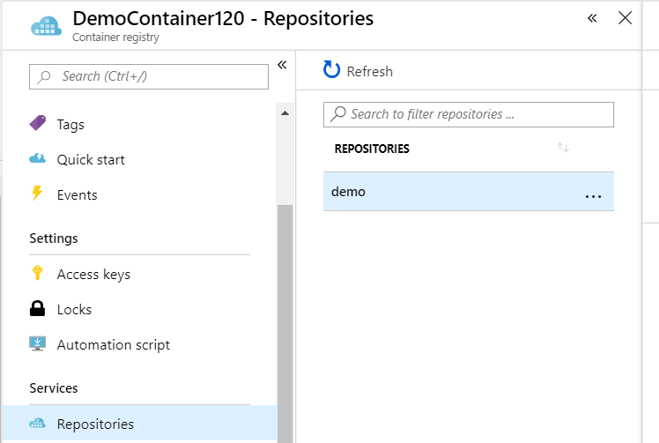Click the purple Tags icon

(x=38, y=123)
